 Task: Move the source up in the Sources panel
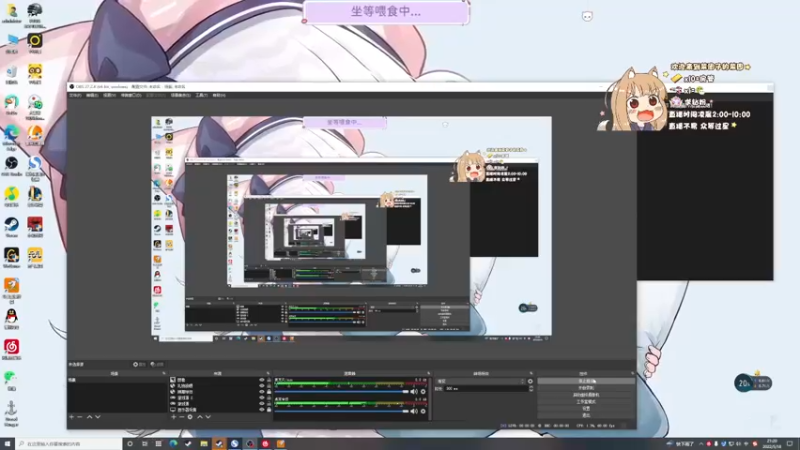coord(199,417)
